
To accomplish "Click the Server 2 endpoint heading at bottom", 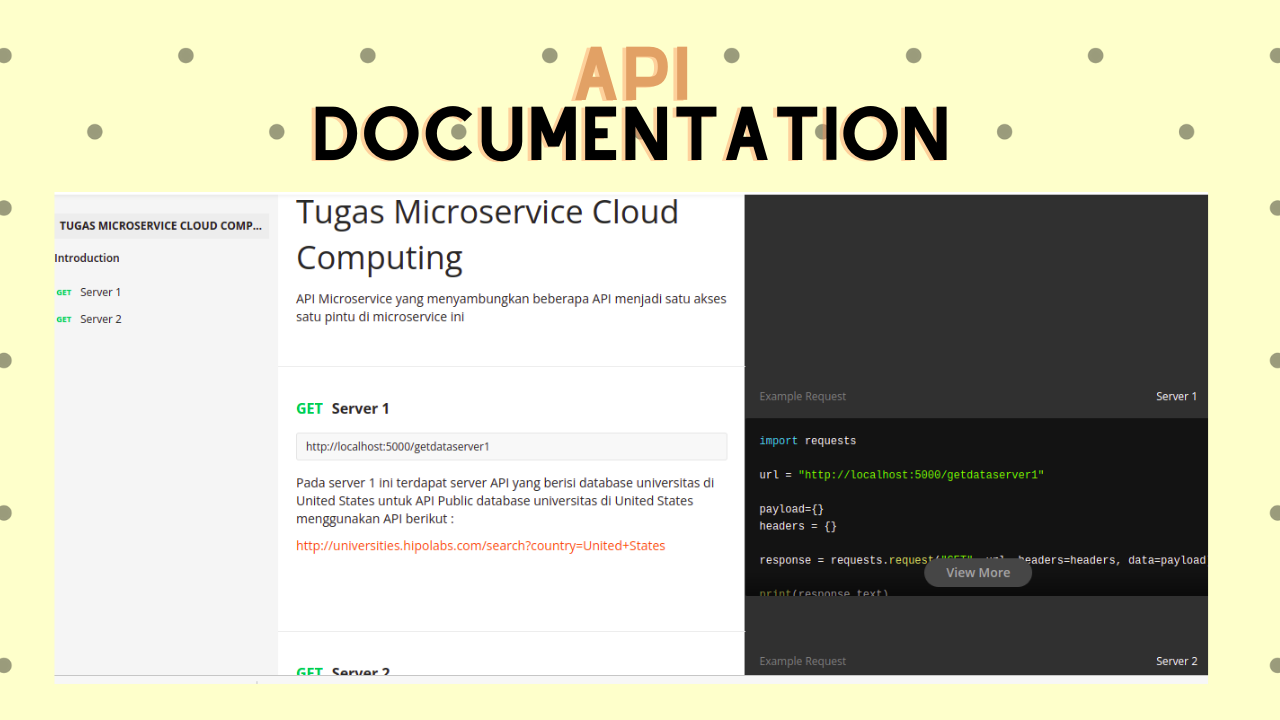I will click(x=360, y=673).
